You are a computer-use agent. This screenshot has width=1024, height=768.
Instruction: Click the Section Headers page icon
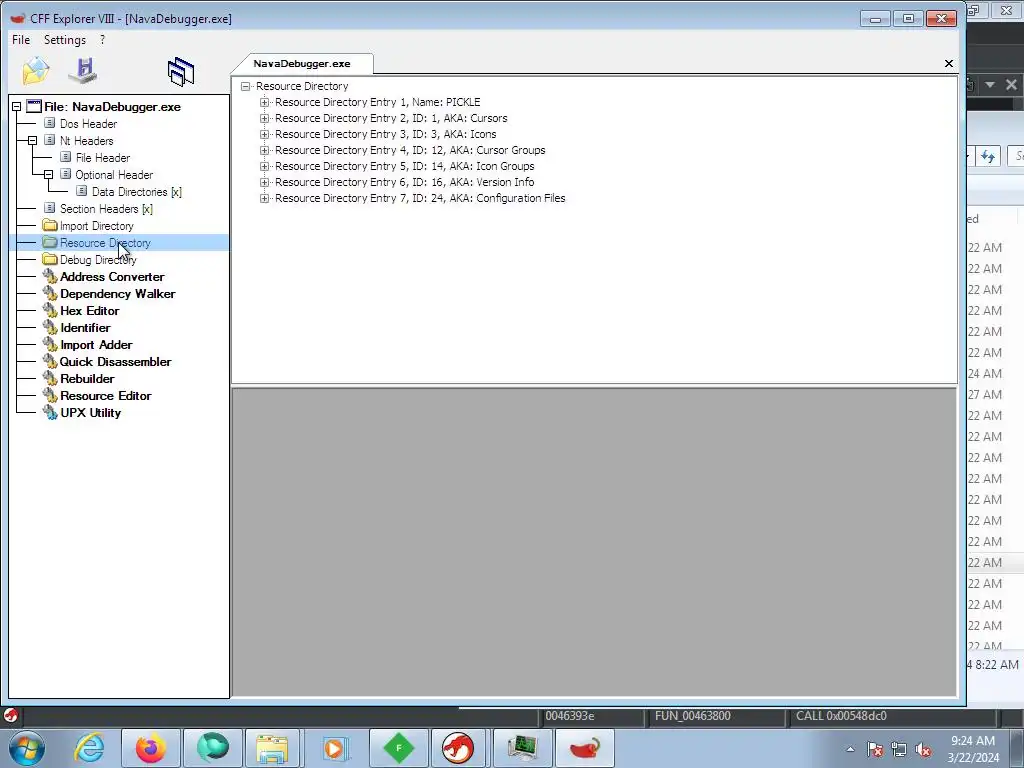pos(50,208)
